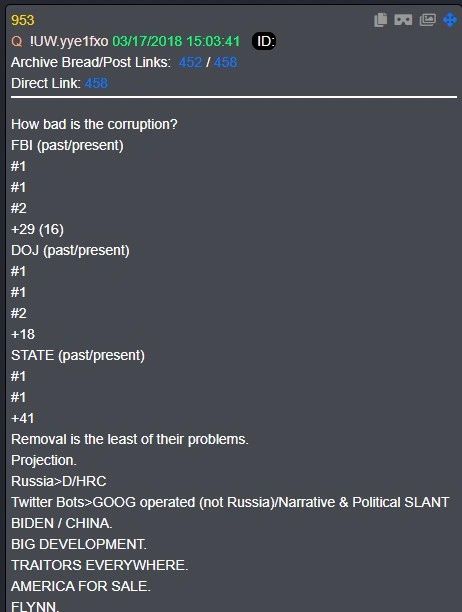Viewport: 462px width, 612px height.
Task: Click the 'FBI (past/present)' line
Action: (x=67, y=145)
